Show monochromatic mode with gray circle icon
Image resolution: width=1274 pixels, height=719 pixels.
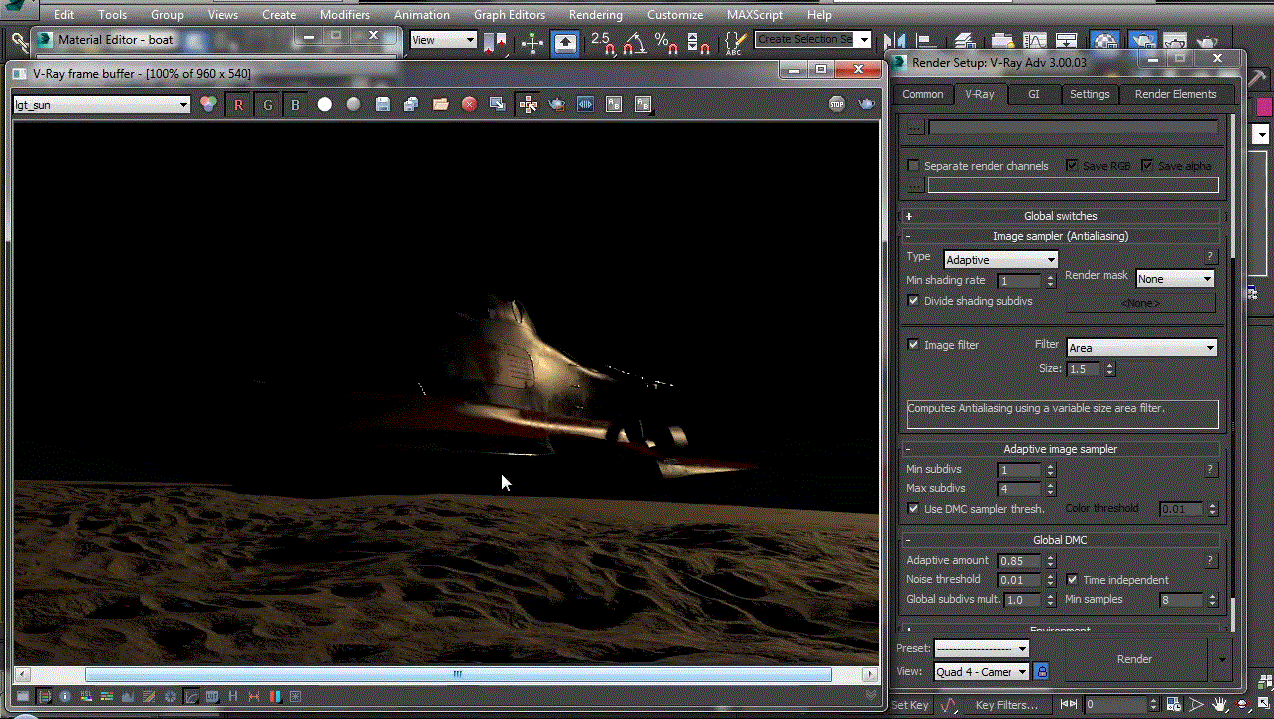pyautogui.click(x=353, y=104)
